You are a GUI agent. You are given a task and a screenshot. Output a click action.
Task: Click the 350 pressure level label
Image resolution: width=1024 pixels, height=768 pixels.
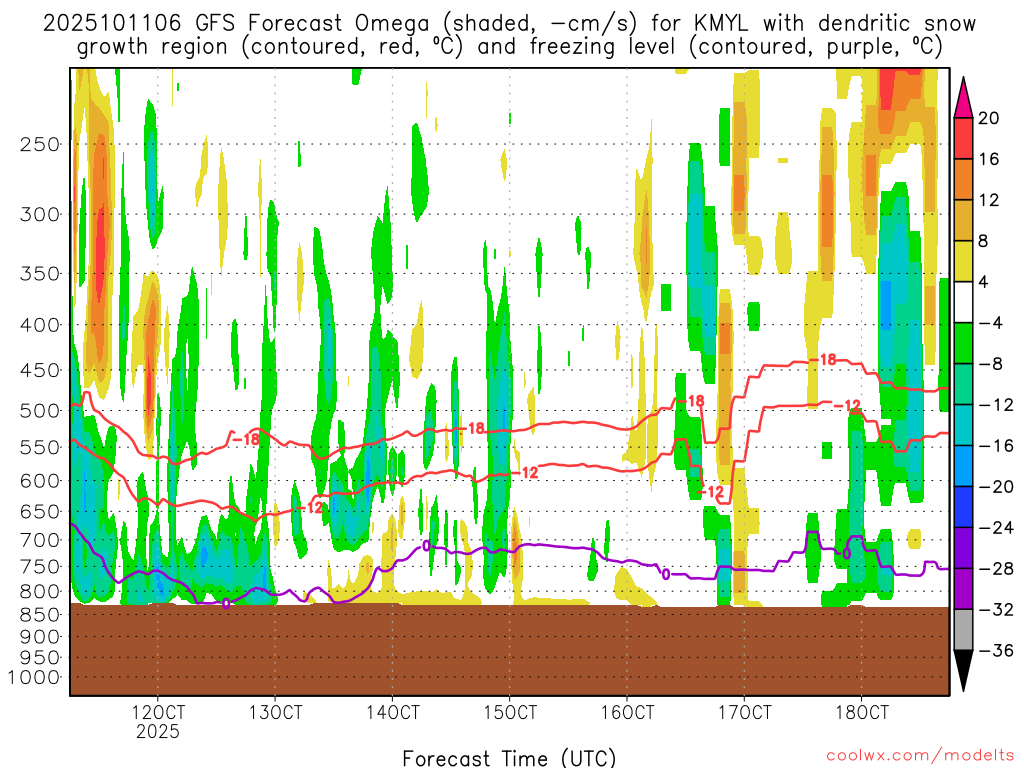40,274
